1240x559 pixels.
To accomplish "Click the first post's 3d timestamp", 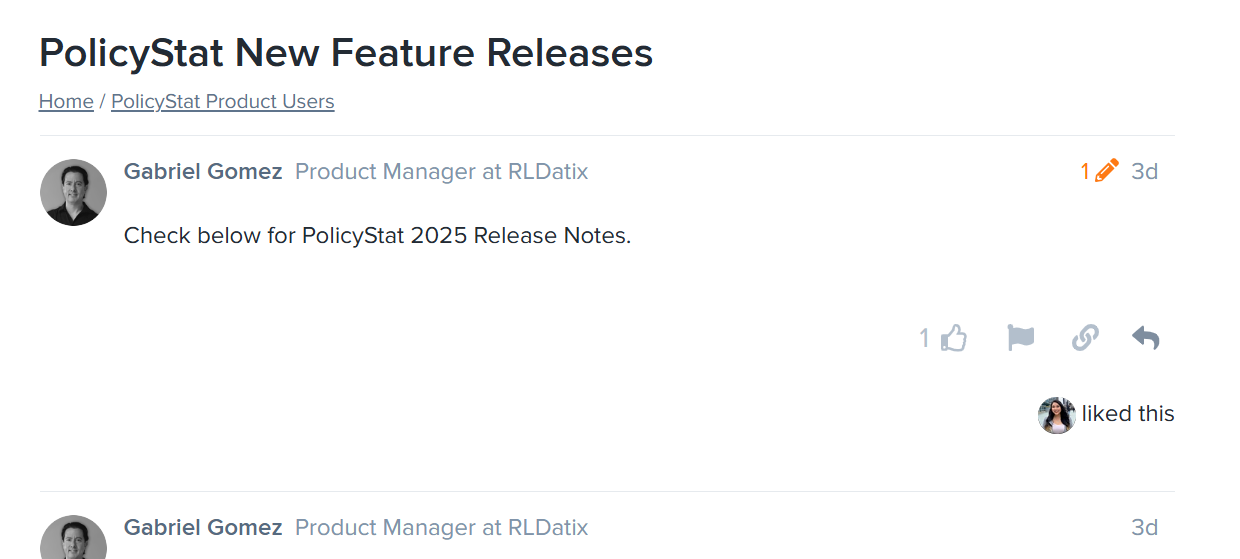I will tap(1144, 172).
